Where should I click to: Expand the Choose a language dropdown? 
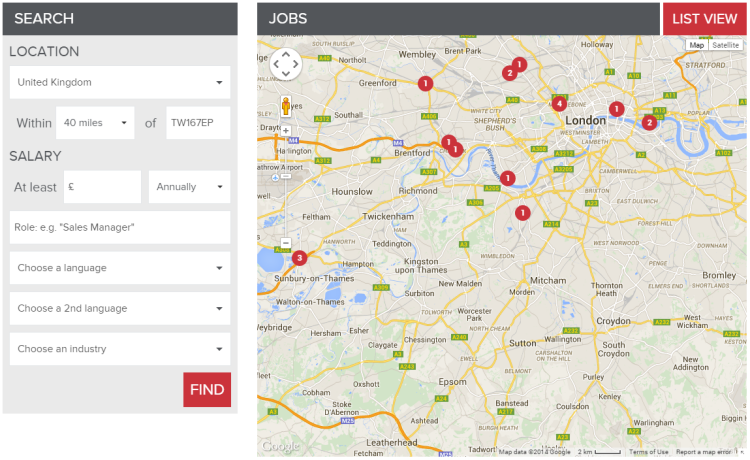click(120, 268)
